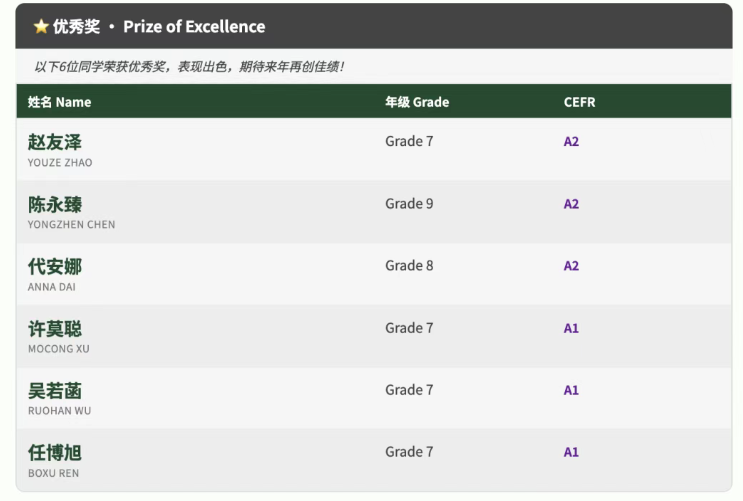The height and width of the screenshot is (501, 743).
Task: Click RUOHAN WU pinyin text
Action: pyautogui.click(x=59, y=411)
